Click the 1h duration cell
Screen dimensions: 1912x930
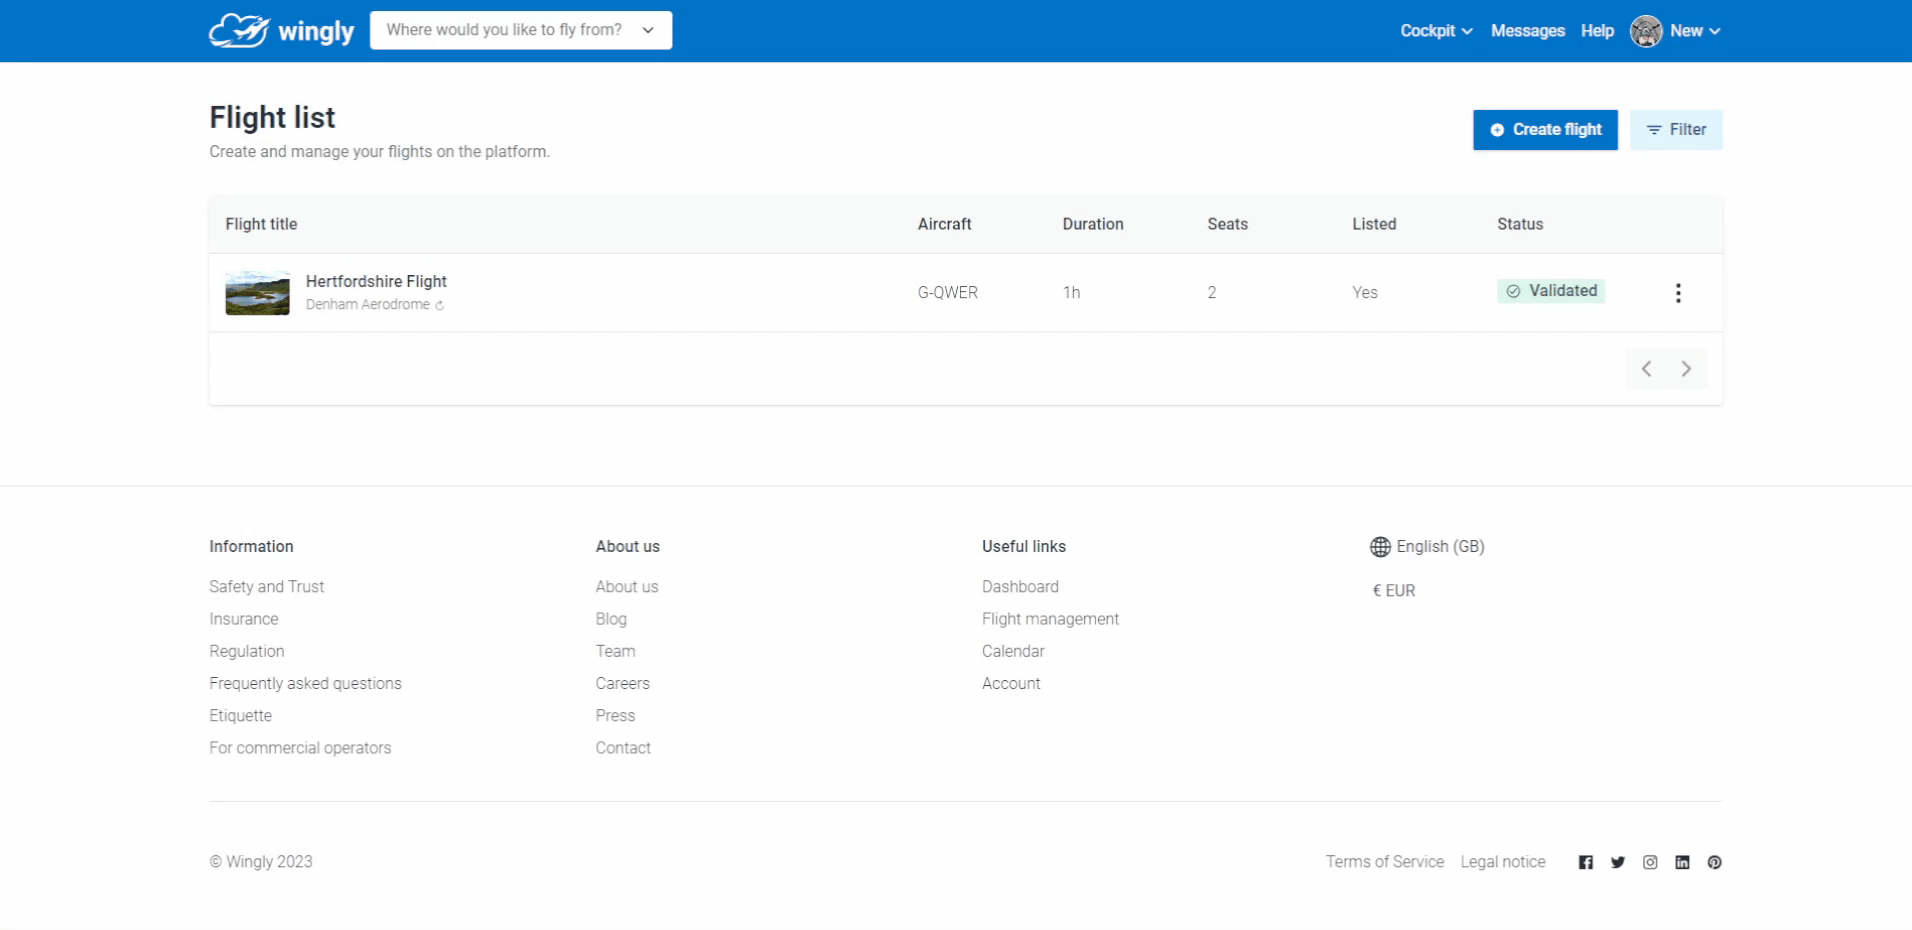click(1071, 293)
